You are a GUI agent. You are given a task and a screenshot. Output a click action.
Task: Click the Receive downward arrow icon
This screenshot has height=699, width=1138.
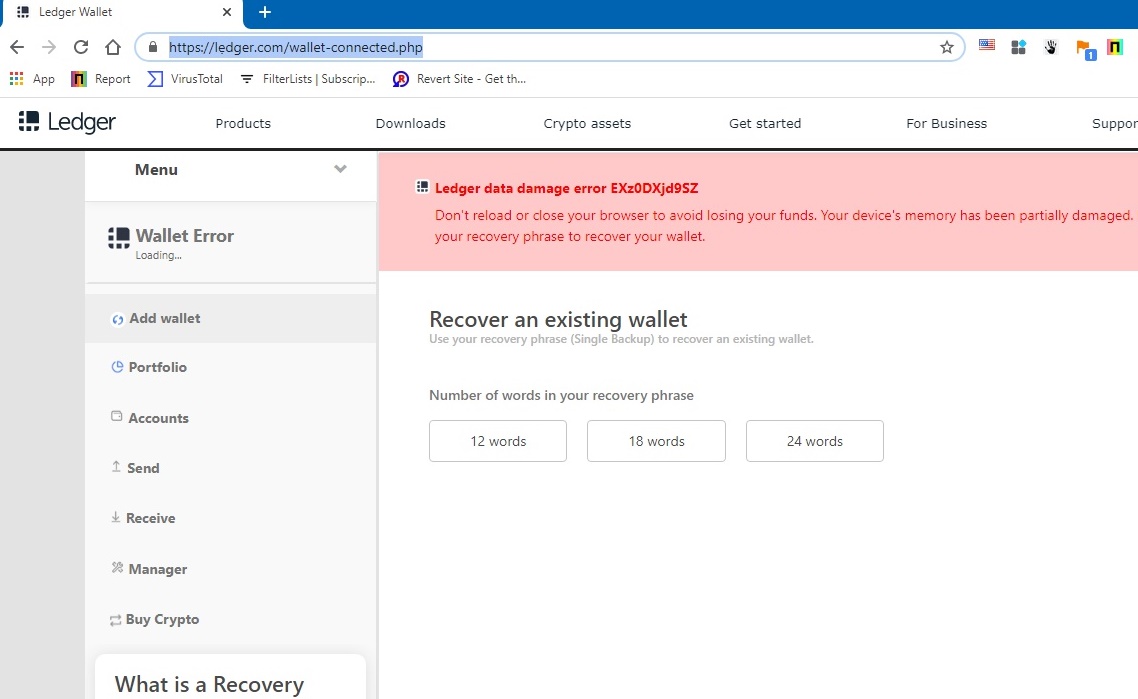point(115,517)
